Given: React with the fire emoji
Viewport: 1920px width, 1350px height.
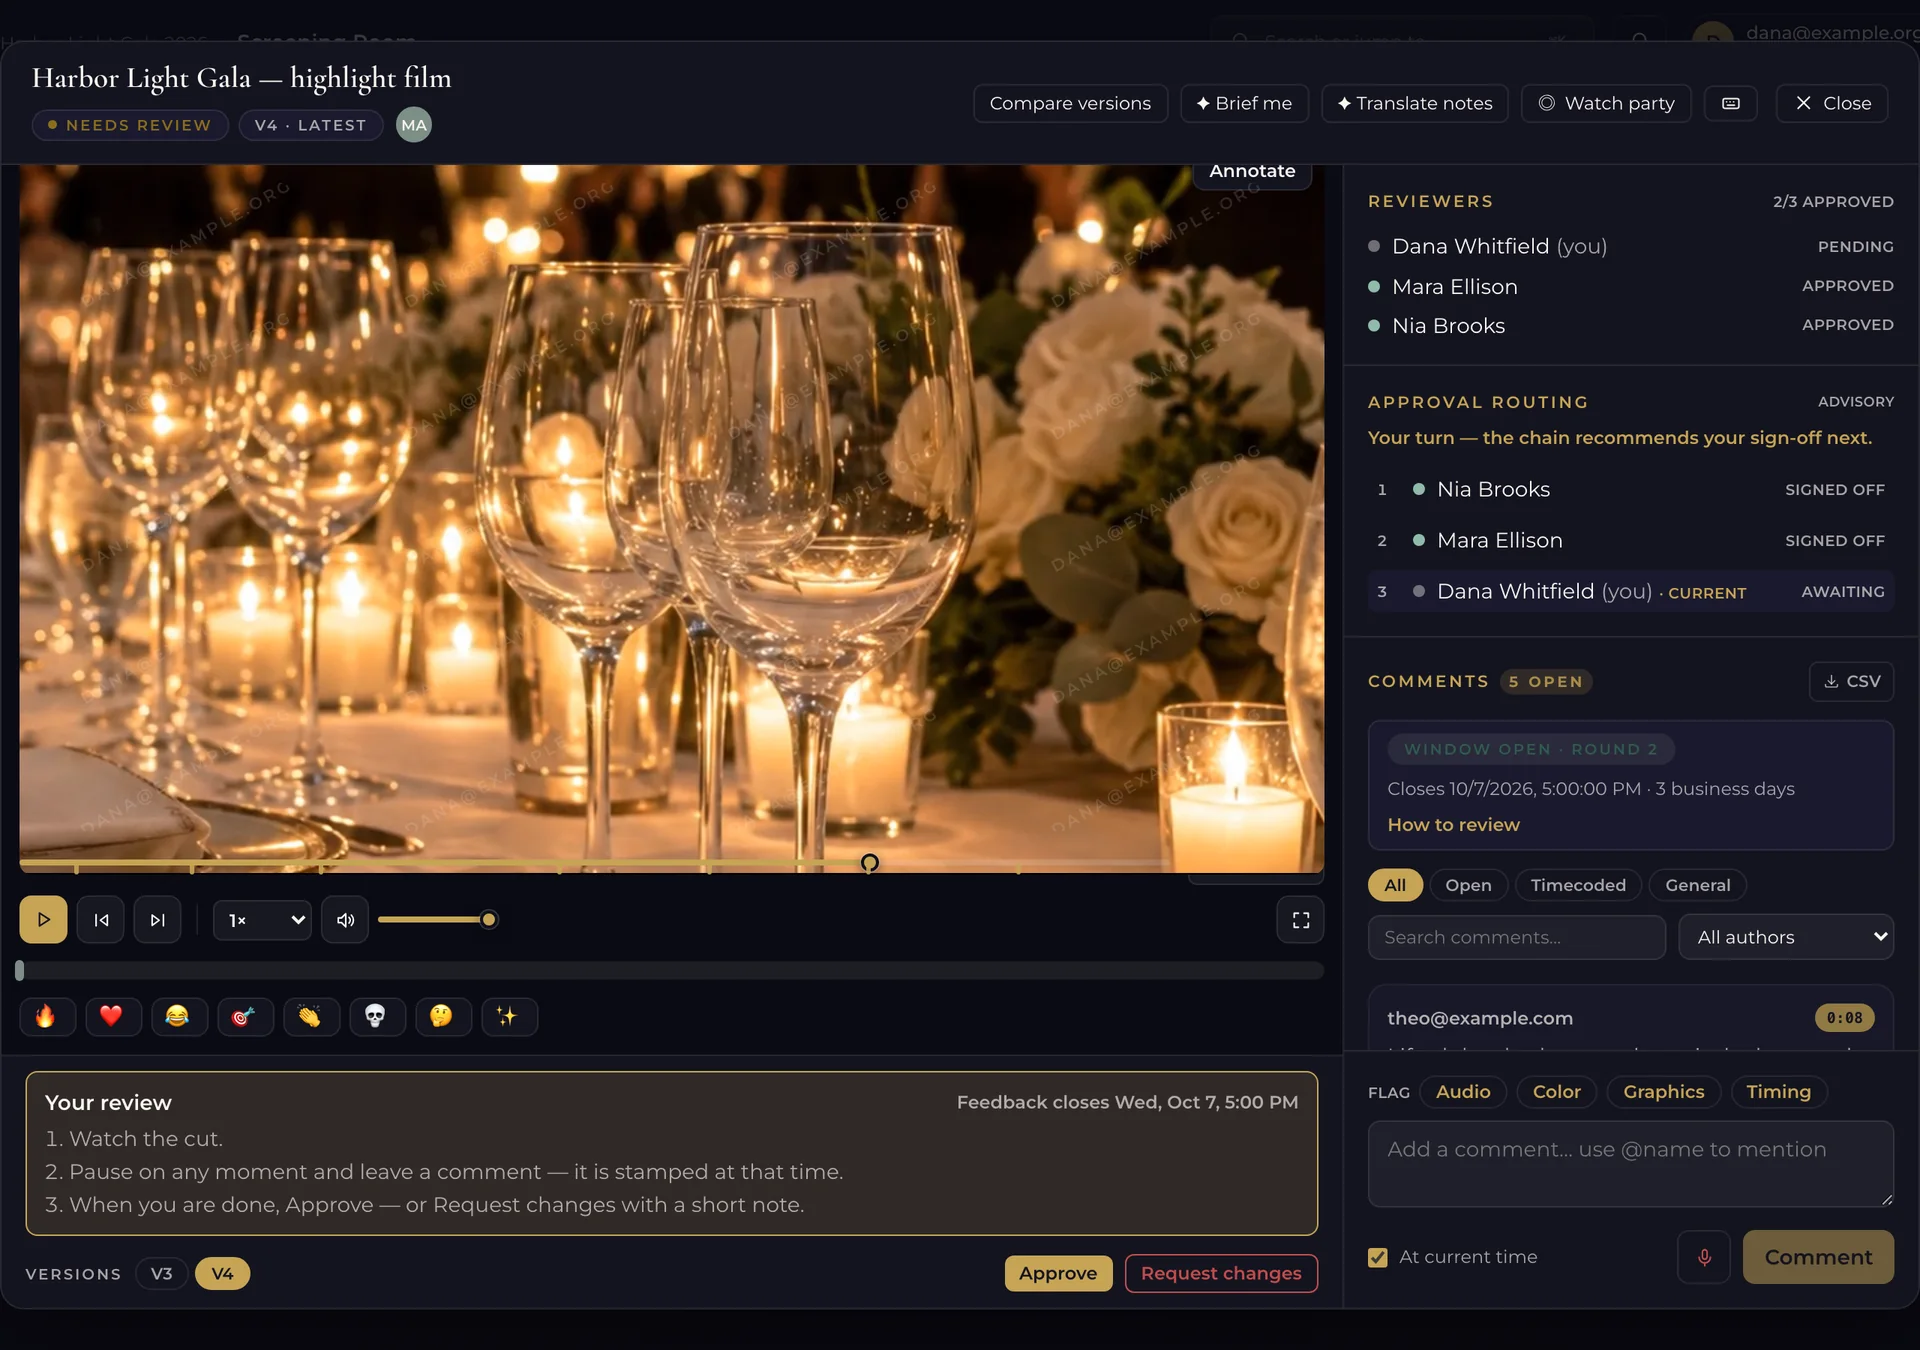Looking at the screenshot, I should (46, 1016).
